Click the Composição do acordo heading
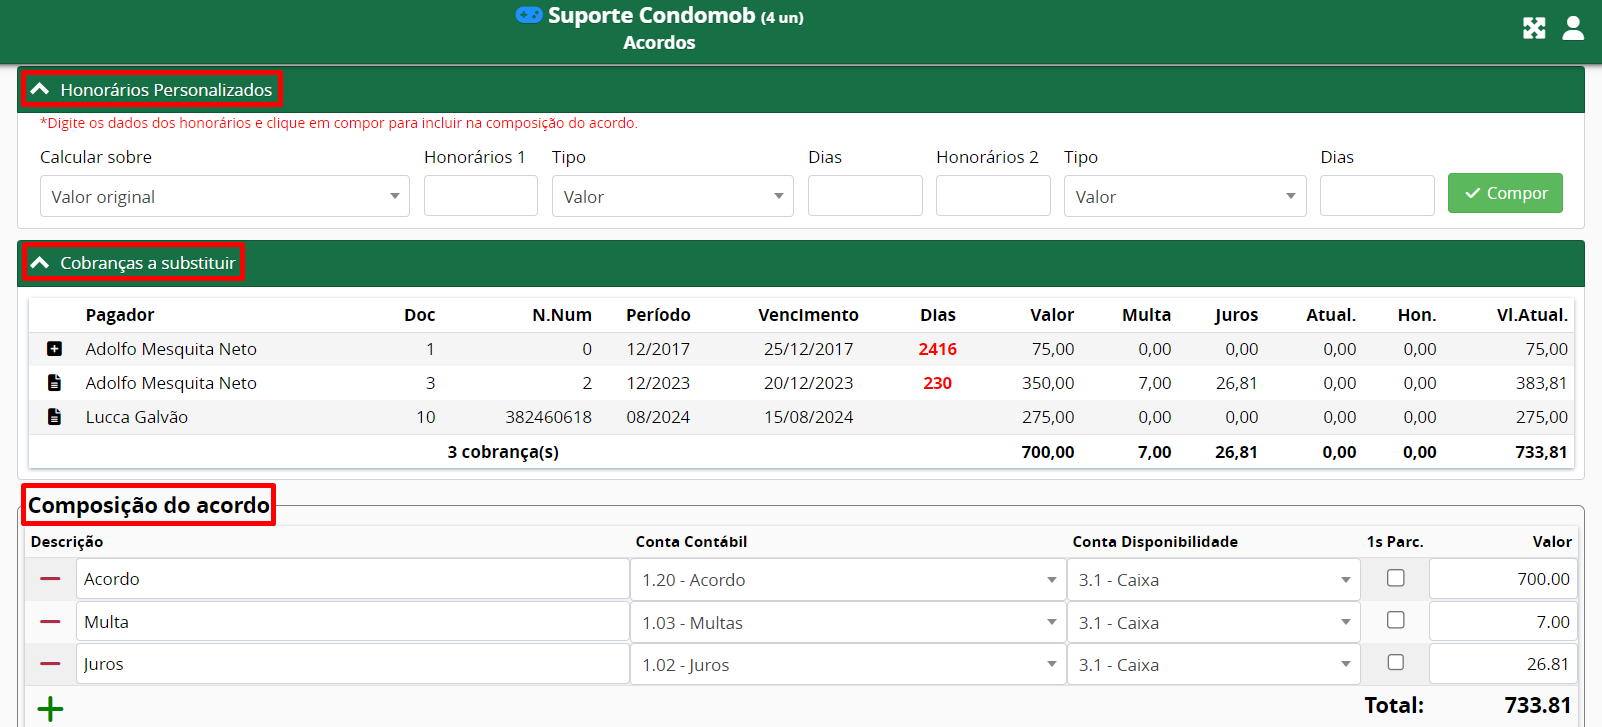The width and height of the screenshot is (1602, 727). point(149,505)
